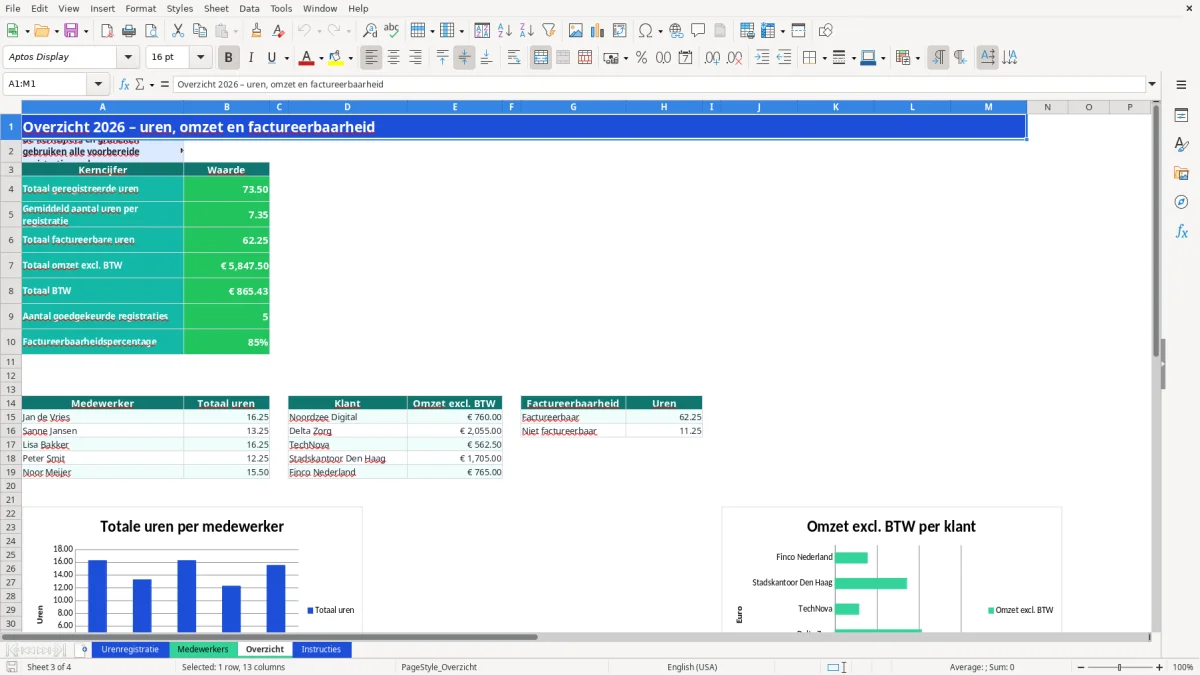Image resolution: width=1200 pixels, height=675 pixels.
Task: Switch to Medewerkers sheet tab
Action: (203, 649)
